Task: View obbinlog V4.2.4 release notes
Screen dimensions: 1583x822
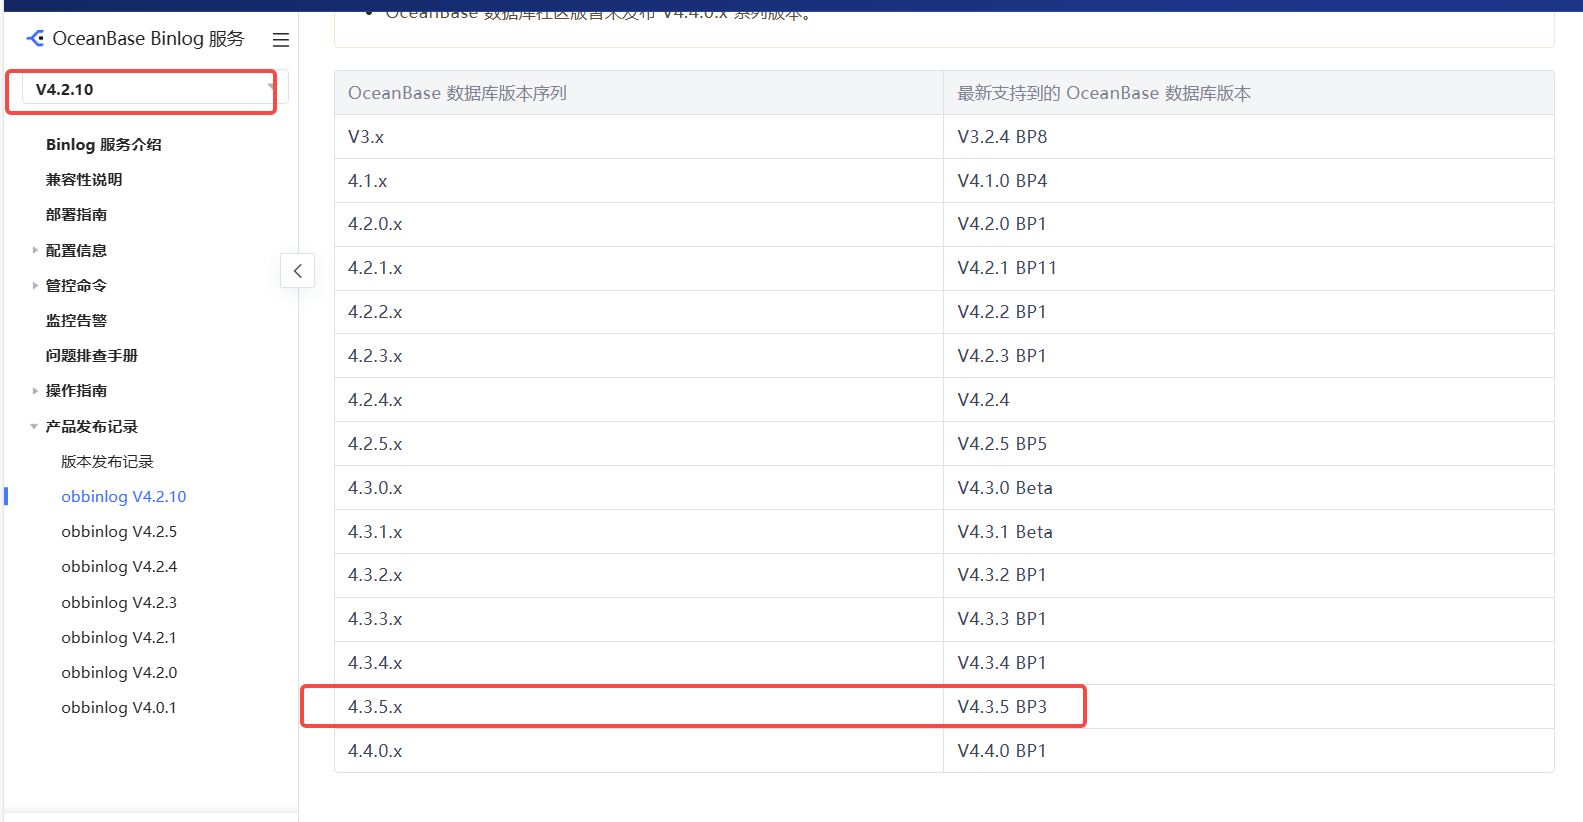Action: 119,567
